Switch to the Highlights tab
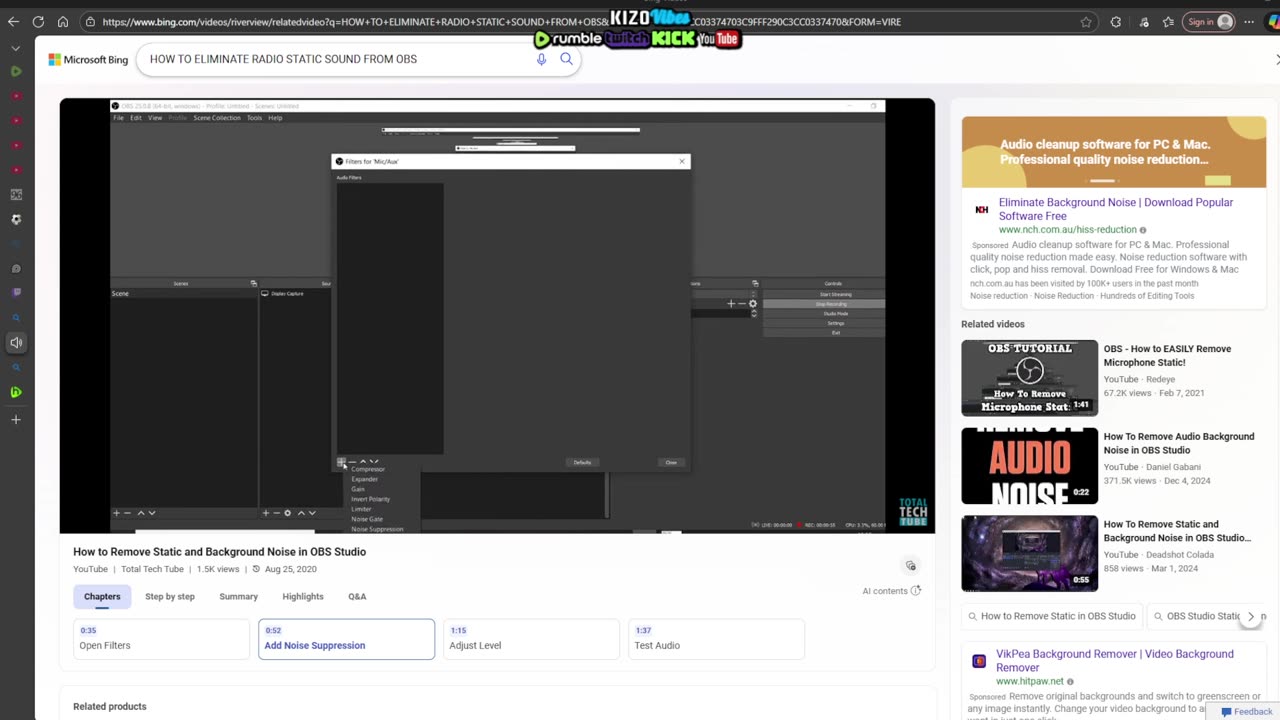The height and width of the screenshot is (720, 1280). (x=303, y=596)
